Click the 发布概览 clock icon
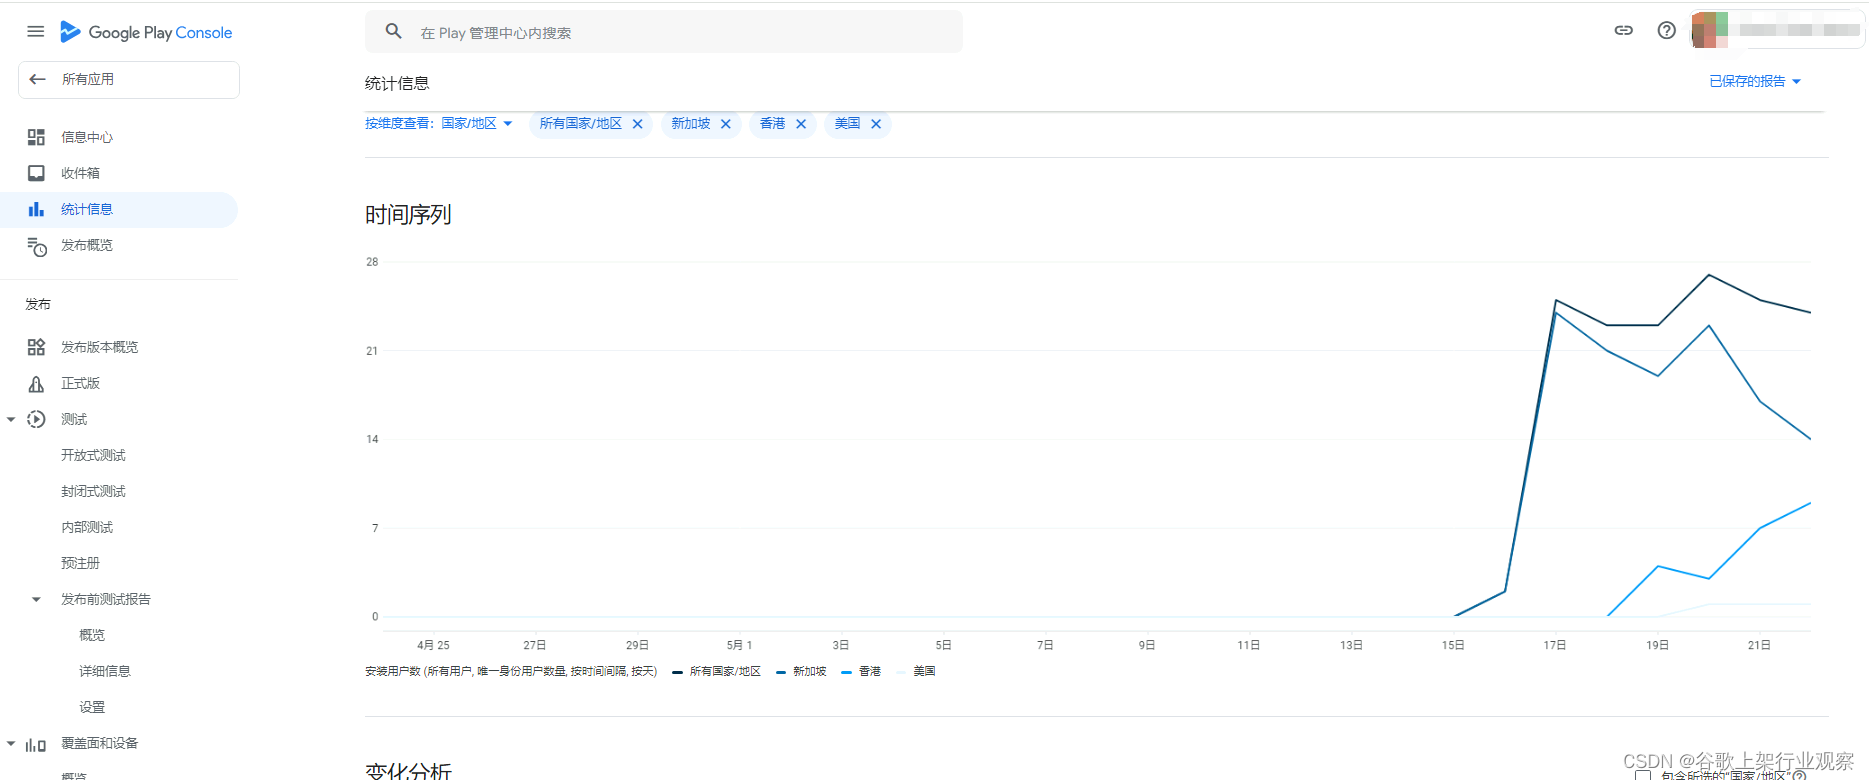Viewport: 1869px width, 780px height. 37,246
